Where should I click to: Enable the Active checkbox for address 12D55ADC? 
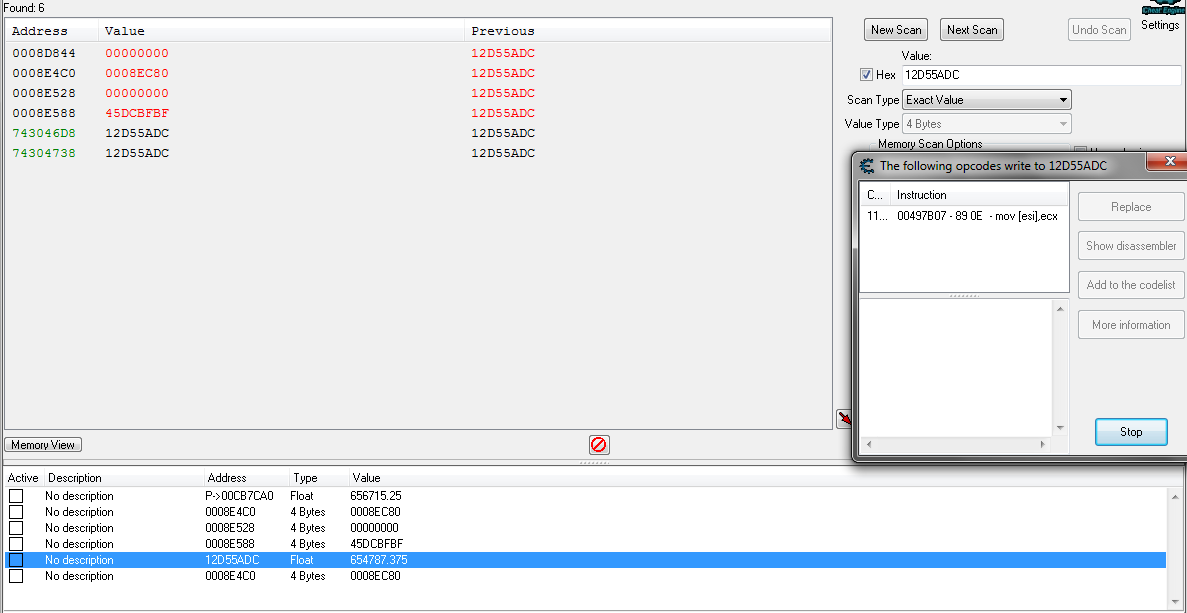[16, 560]
